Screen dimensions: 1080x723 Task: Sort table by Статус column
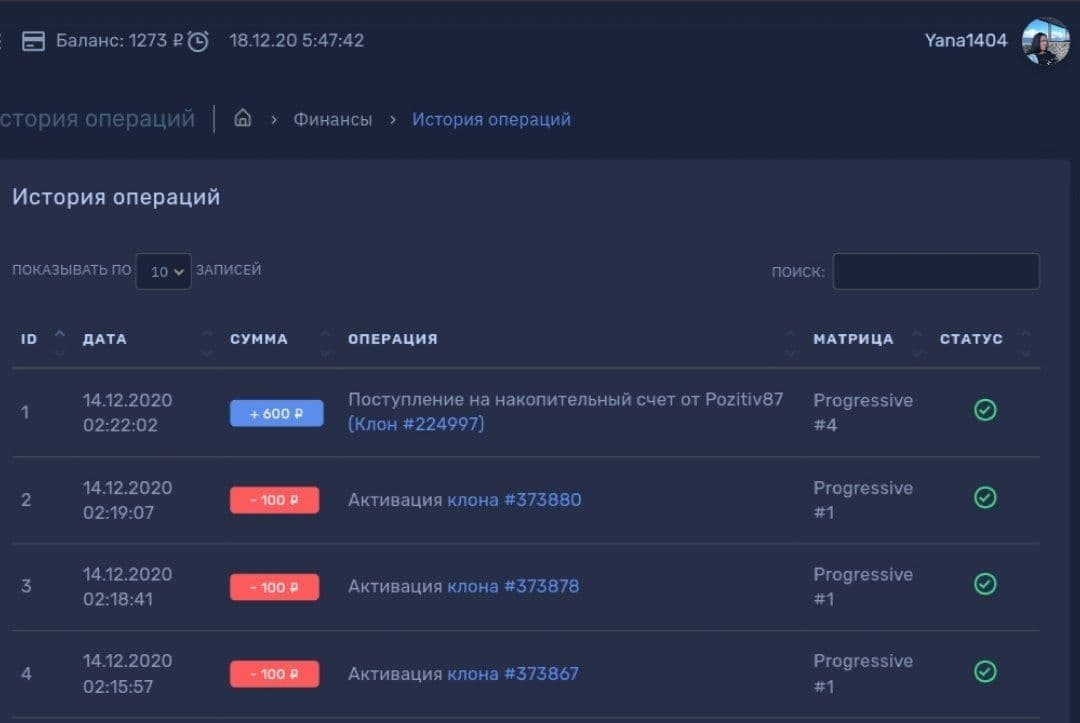(971, 339)
